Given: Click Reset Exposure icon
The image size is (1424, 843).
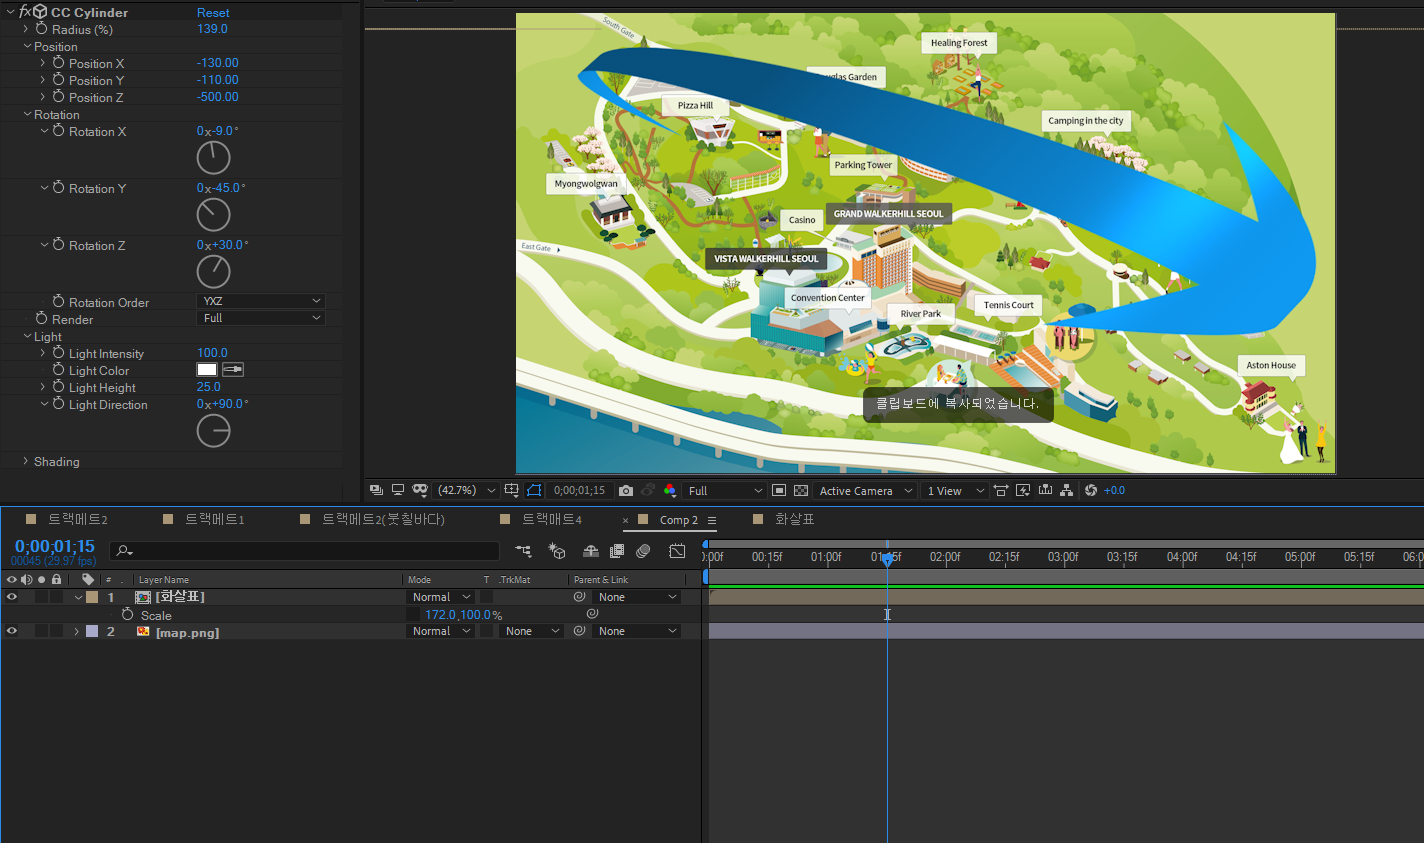Looking at the screenshot, I should click(x=1091, y=490).
